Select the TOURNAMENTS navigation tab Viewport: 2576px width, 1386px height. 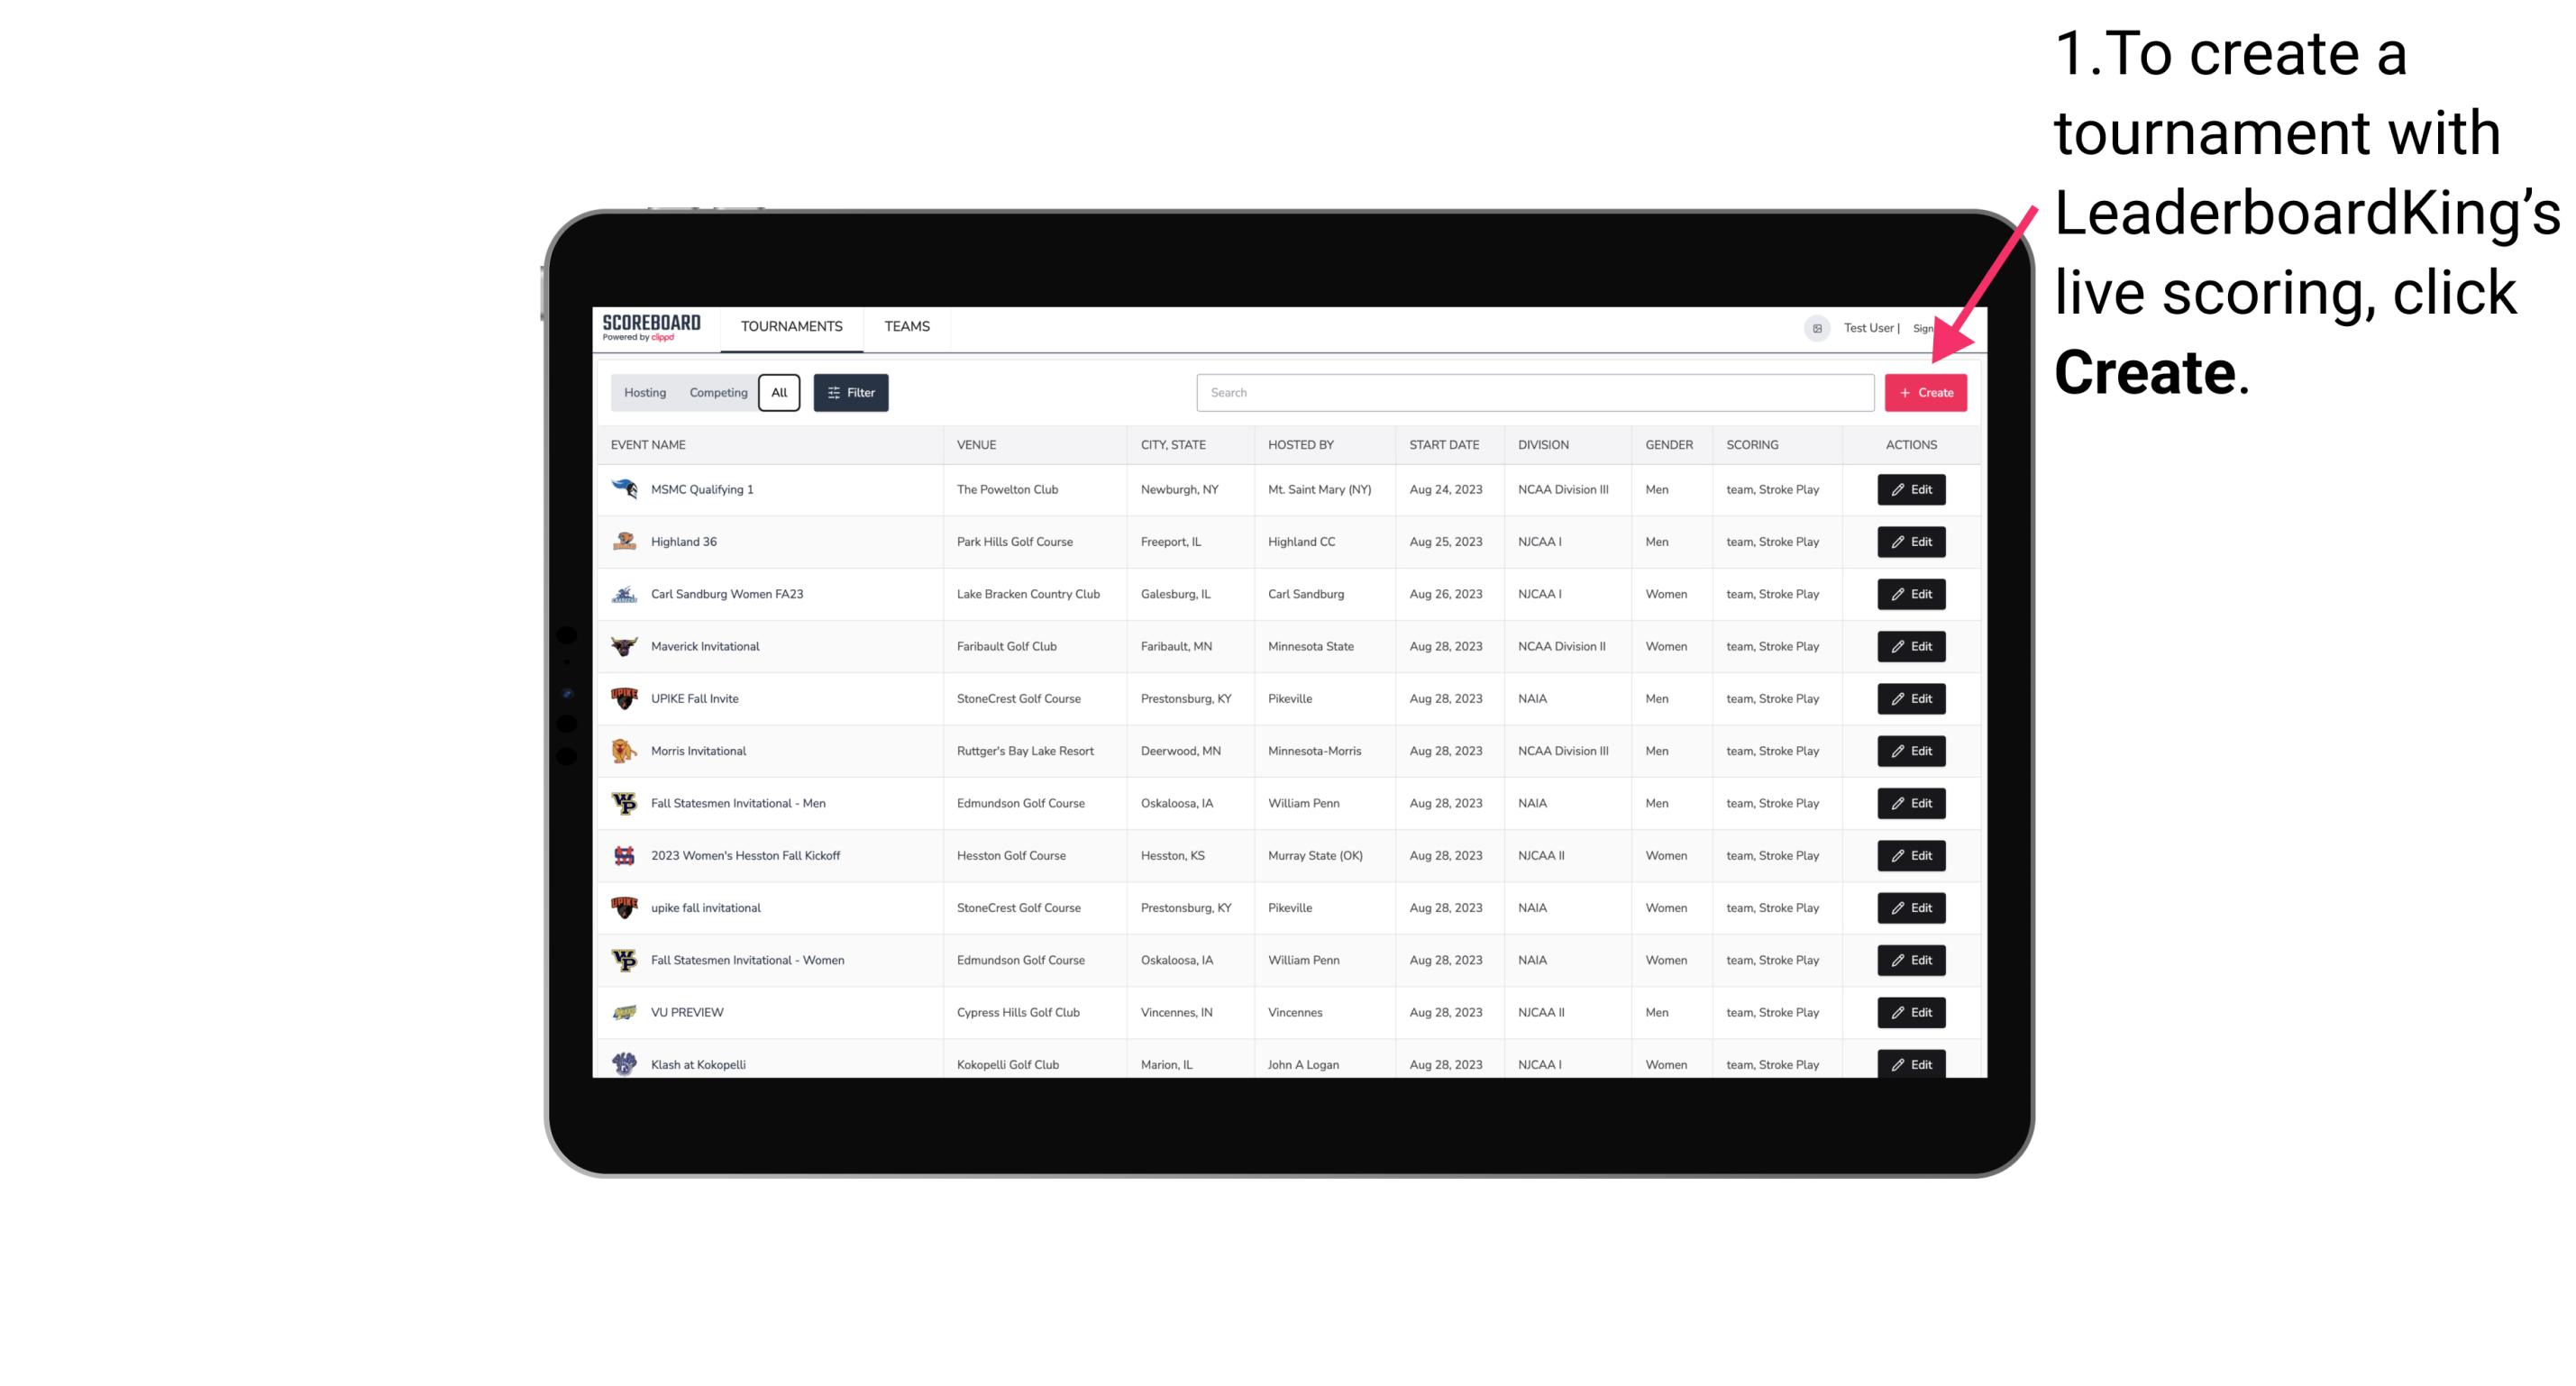coord(792,326)
